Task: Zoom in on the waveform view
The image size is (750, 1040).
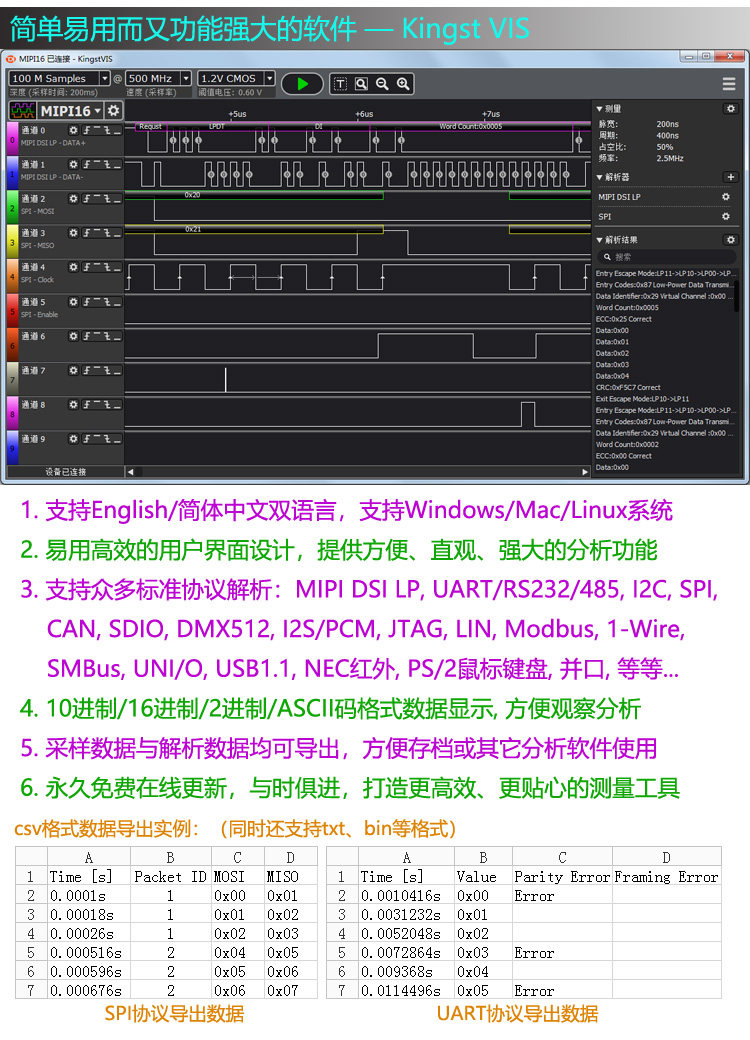Action: pos(403,84)
